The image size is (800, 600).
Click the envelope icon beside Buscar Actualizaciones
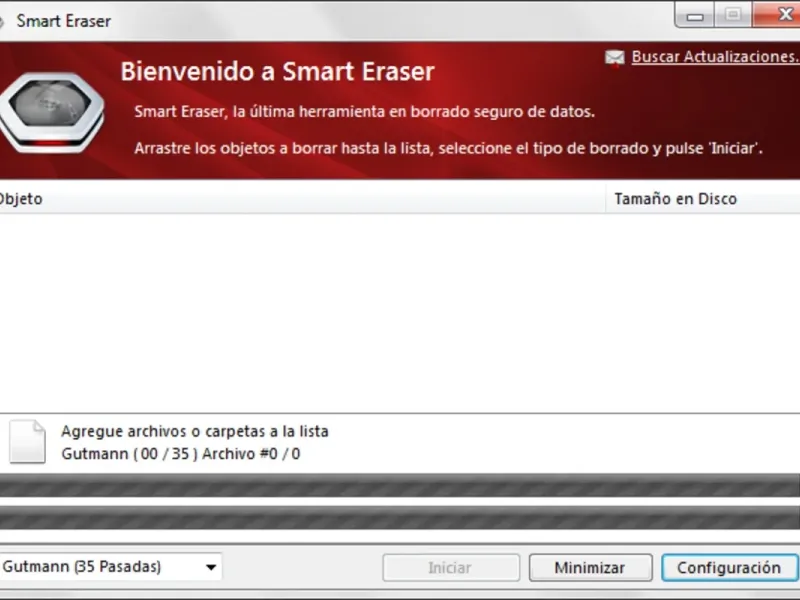614,58
